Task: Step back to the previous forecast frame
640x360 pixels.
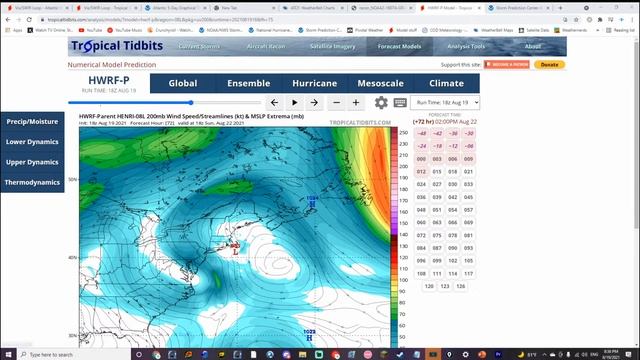Action: [274, 102]
